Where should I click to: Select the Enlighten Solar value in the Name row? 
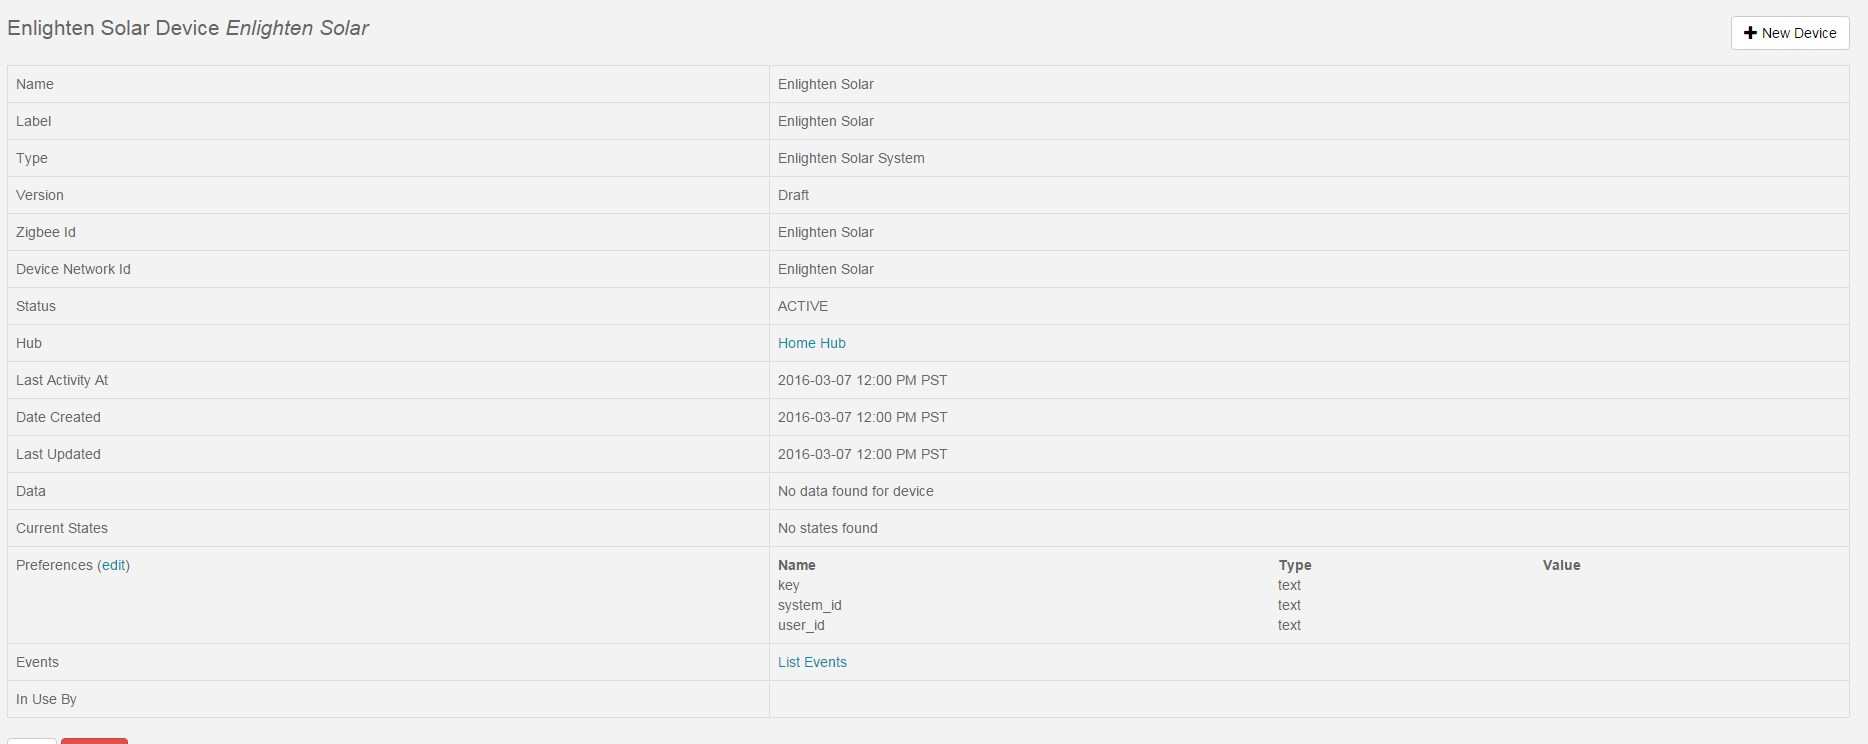point(826,84)
